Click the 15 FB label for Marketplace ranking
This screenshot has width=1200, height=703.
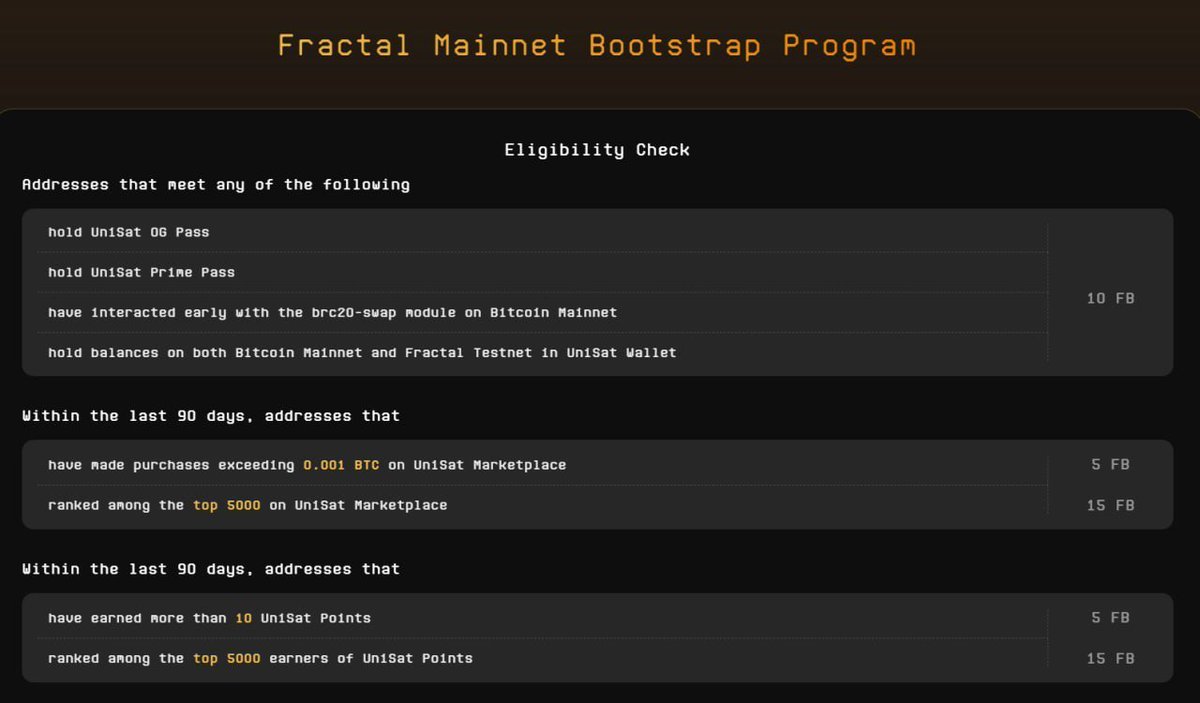pos(1110,505)
